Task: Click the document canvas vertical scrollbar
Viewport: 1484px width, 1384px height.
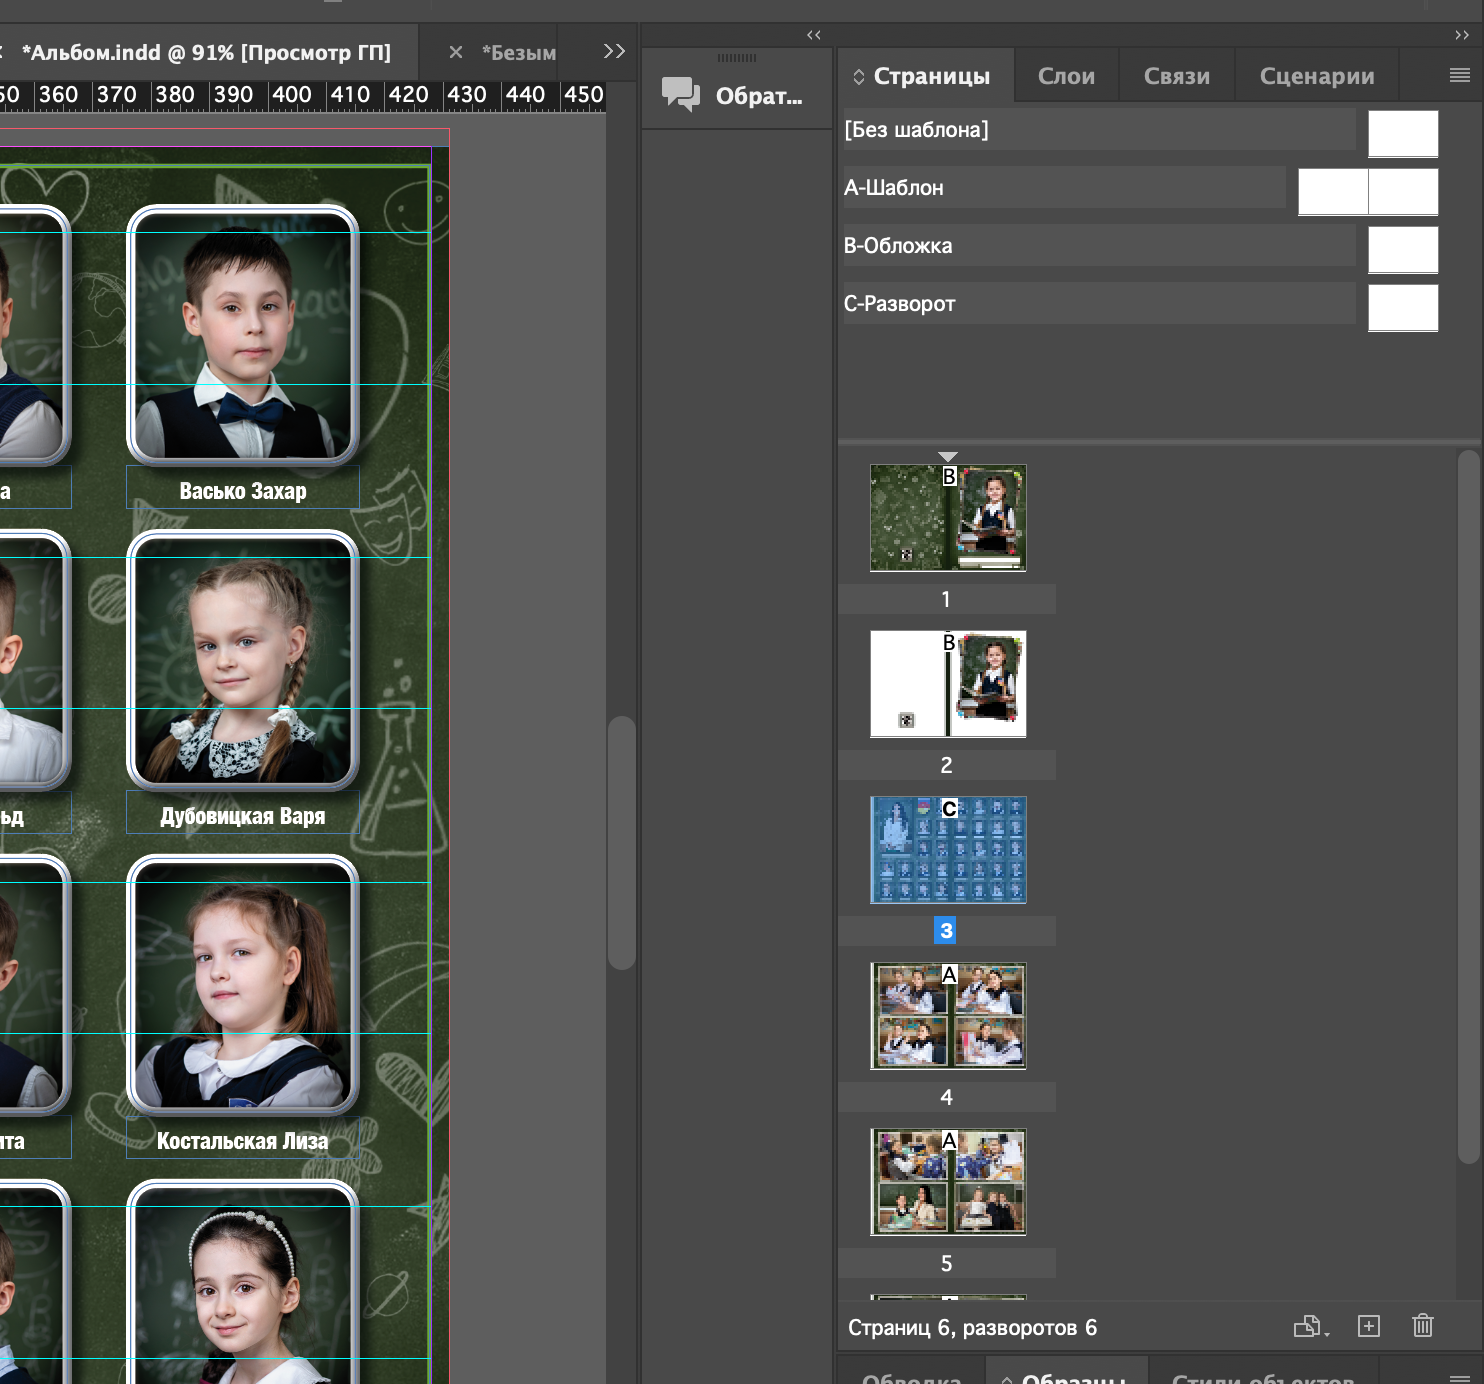Action: click(622, 843)
